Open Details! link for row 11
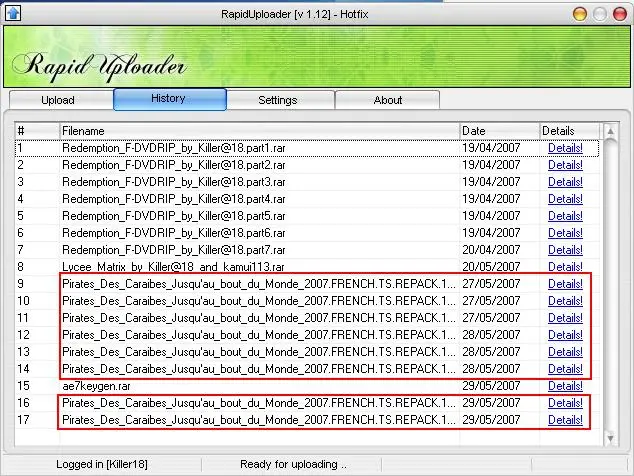634x476 pixels. (x=565, y=318)
